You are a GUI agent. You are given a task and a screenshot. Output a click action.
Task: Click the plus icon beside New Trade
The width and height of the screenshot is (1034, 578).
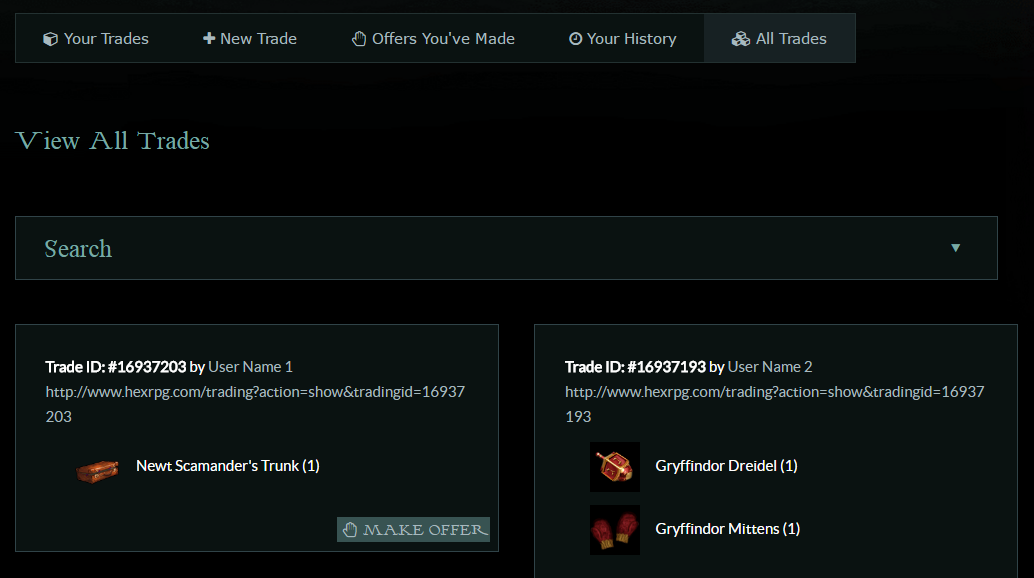[x=208, y=38]
